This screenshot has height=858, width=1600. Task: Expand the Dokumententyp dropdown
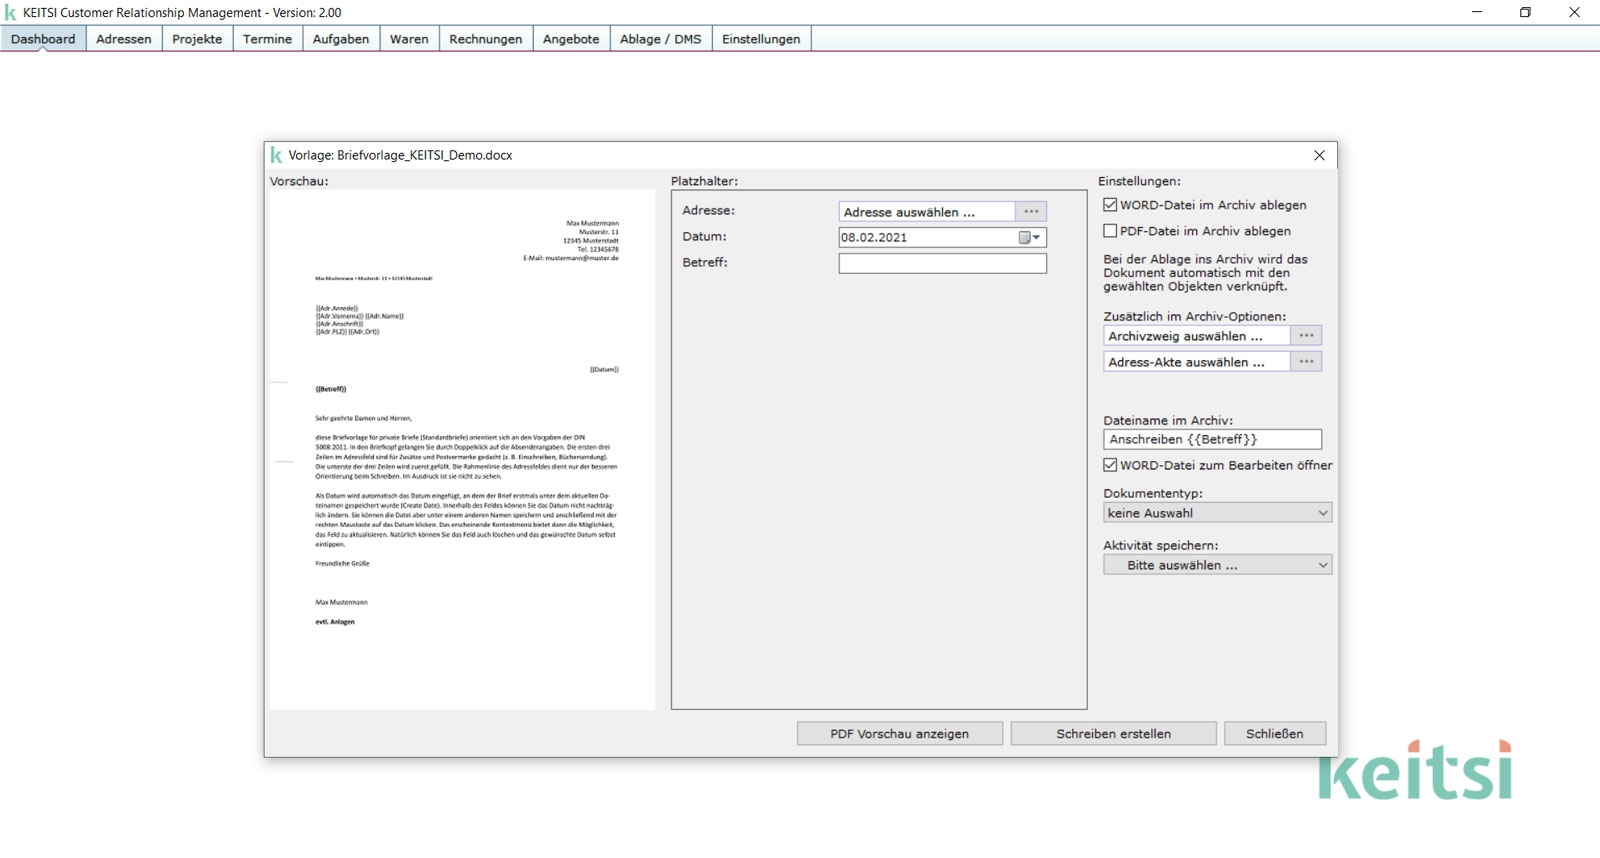click(x=1217, y=513)
